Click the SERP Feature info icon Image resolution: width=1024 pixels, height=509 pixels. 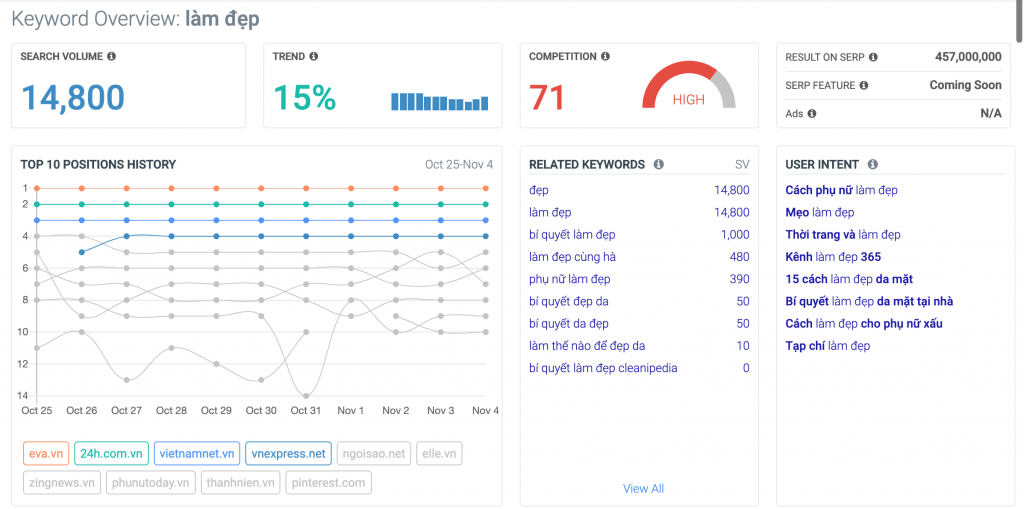[x=864, y=86]
